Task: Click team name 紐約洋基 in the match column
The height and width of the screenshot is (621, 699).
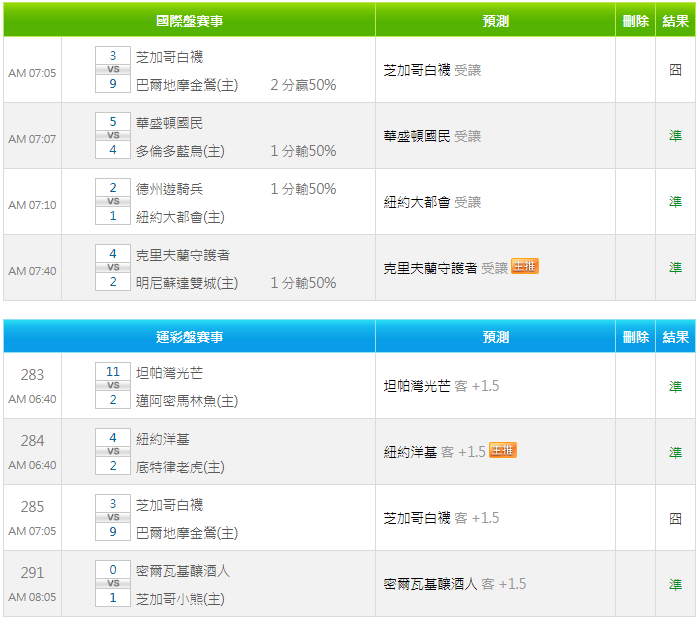Action: coord(162,439)
